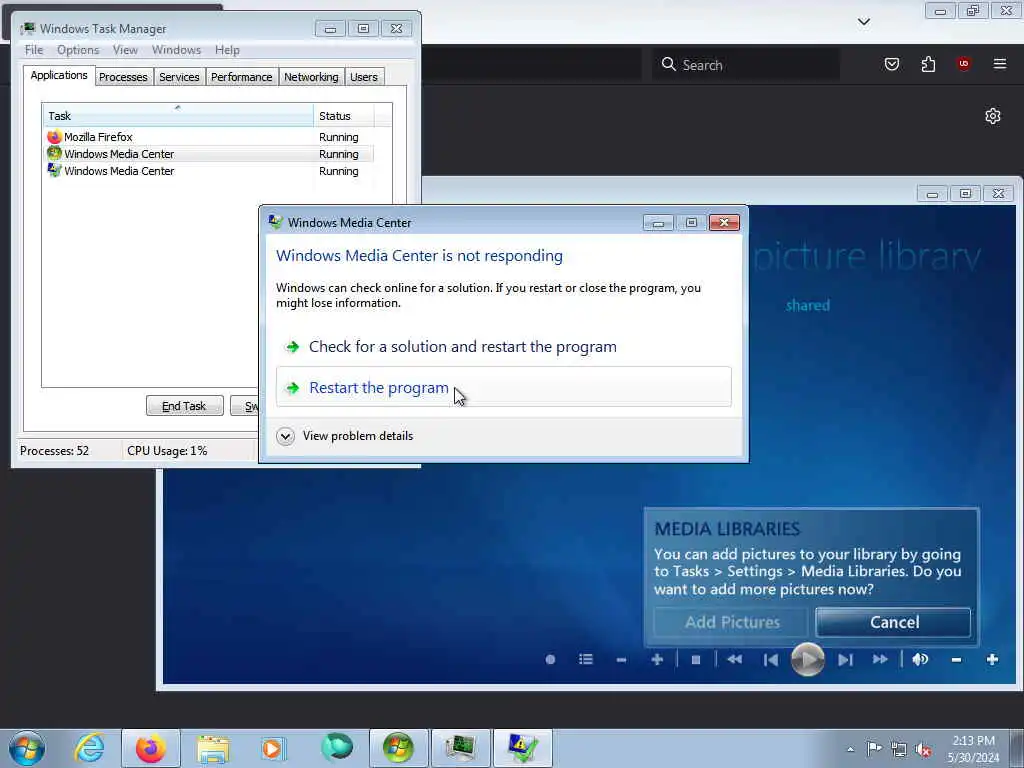
Task: Sort by the Task column header
Action: point(178,116)
